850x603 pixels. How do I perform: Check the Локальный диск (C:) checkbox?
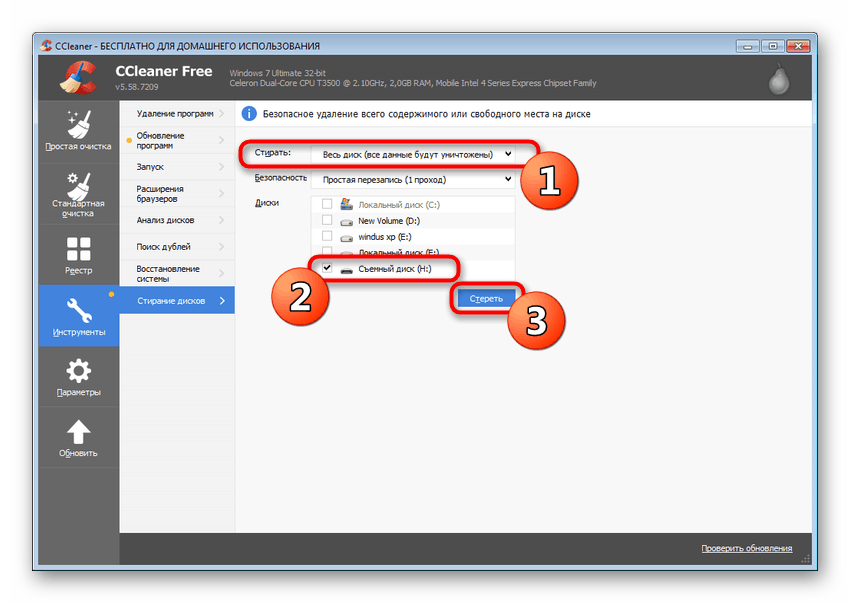tap(327, 204)
